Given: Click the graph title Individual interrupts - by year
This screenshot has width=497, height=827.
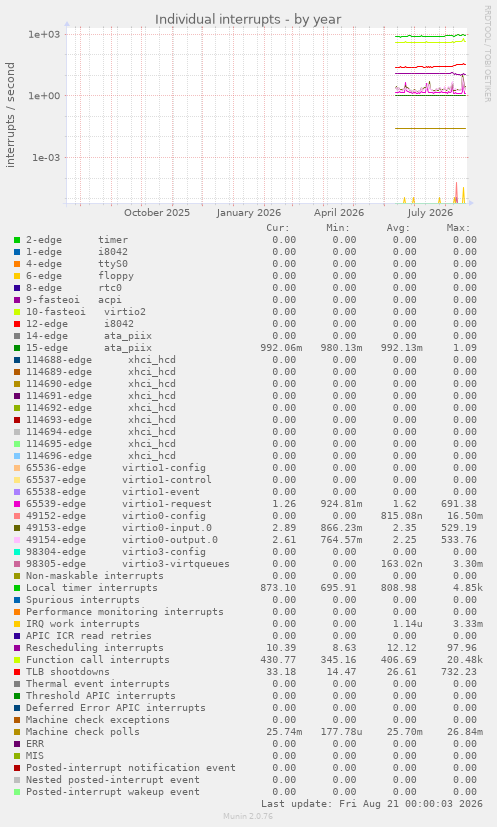Looking at the screenshot, I should pyautogui.click(x=248, y=20).
